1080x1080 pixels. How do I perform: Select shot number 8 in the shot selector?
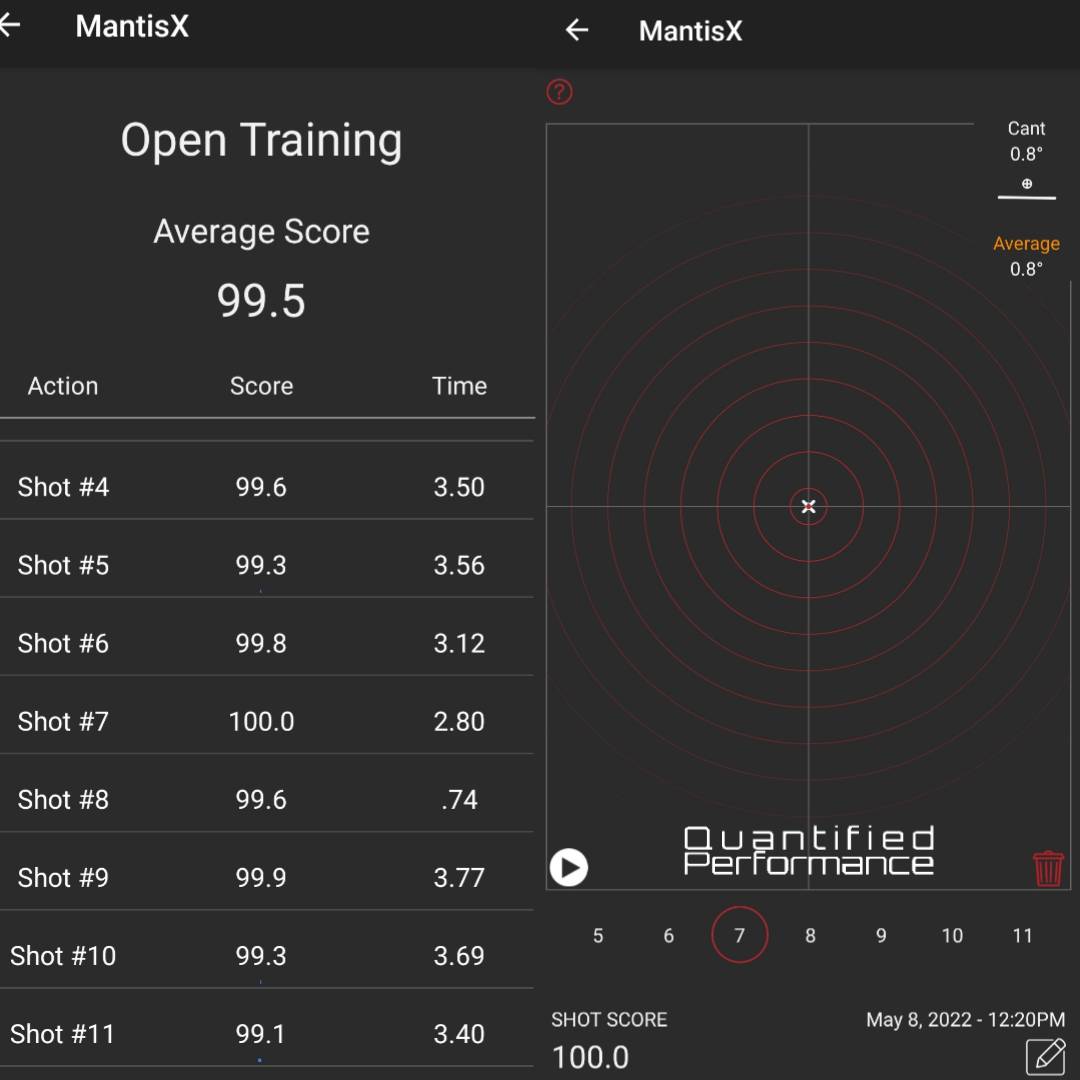810,935
